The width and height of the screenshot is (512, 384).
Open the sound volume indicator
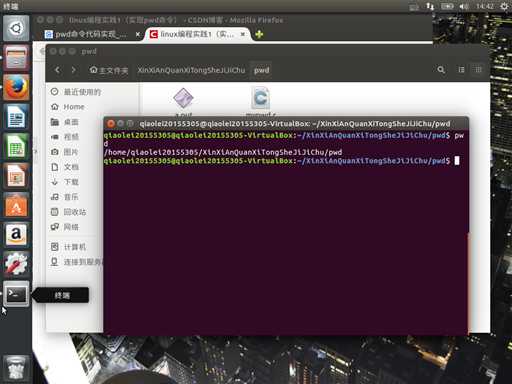pos(464,6)
